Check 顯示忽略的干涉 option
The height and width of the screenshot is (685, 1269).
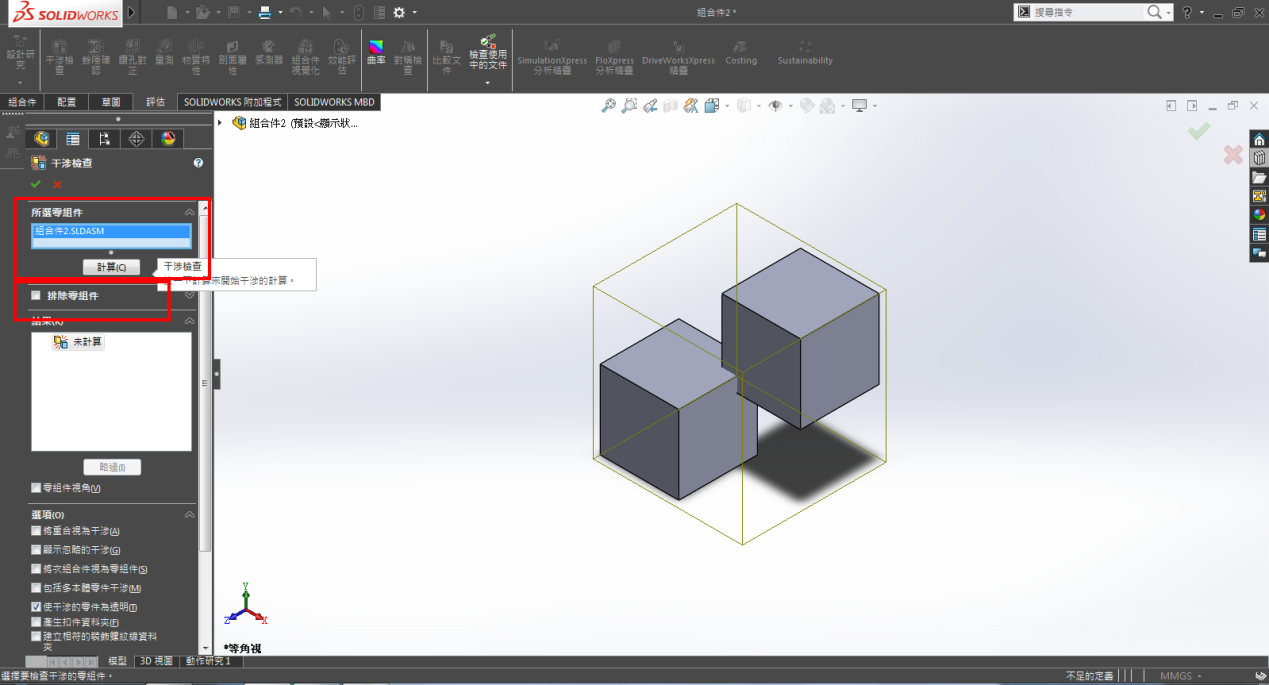click(36, 550)
